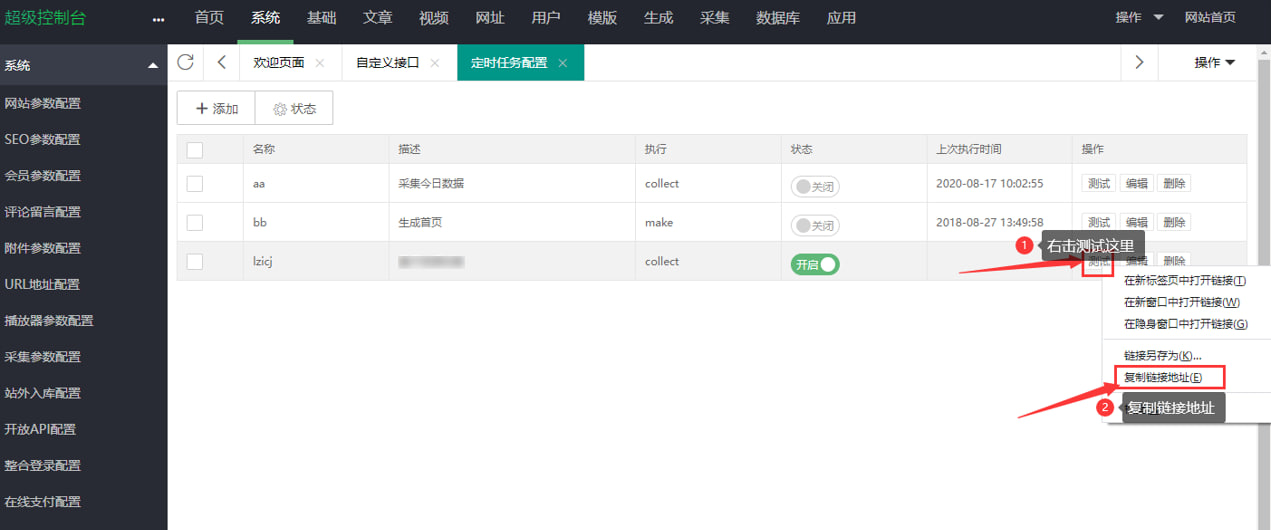
Task: Click the 添加 button with plus icon
Action: point(216,109)
